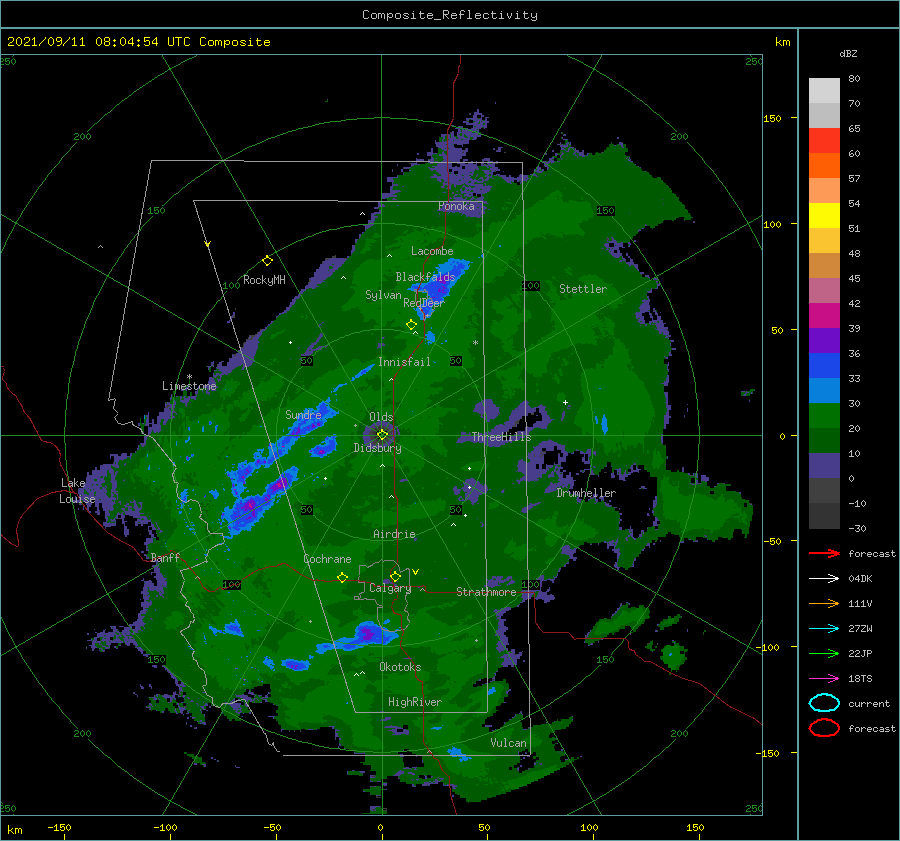Click the red forecast arrow in legend

click(x=824, y=553)
